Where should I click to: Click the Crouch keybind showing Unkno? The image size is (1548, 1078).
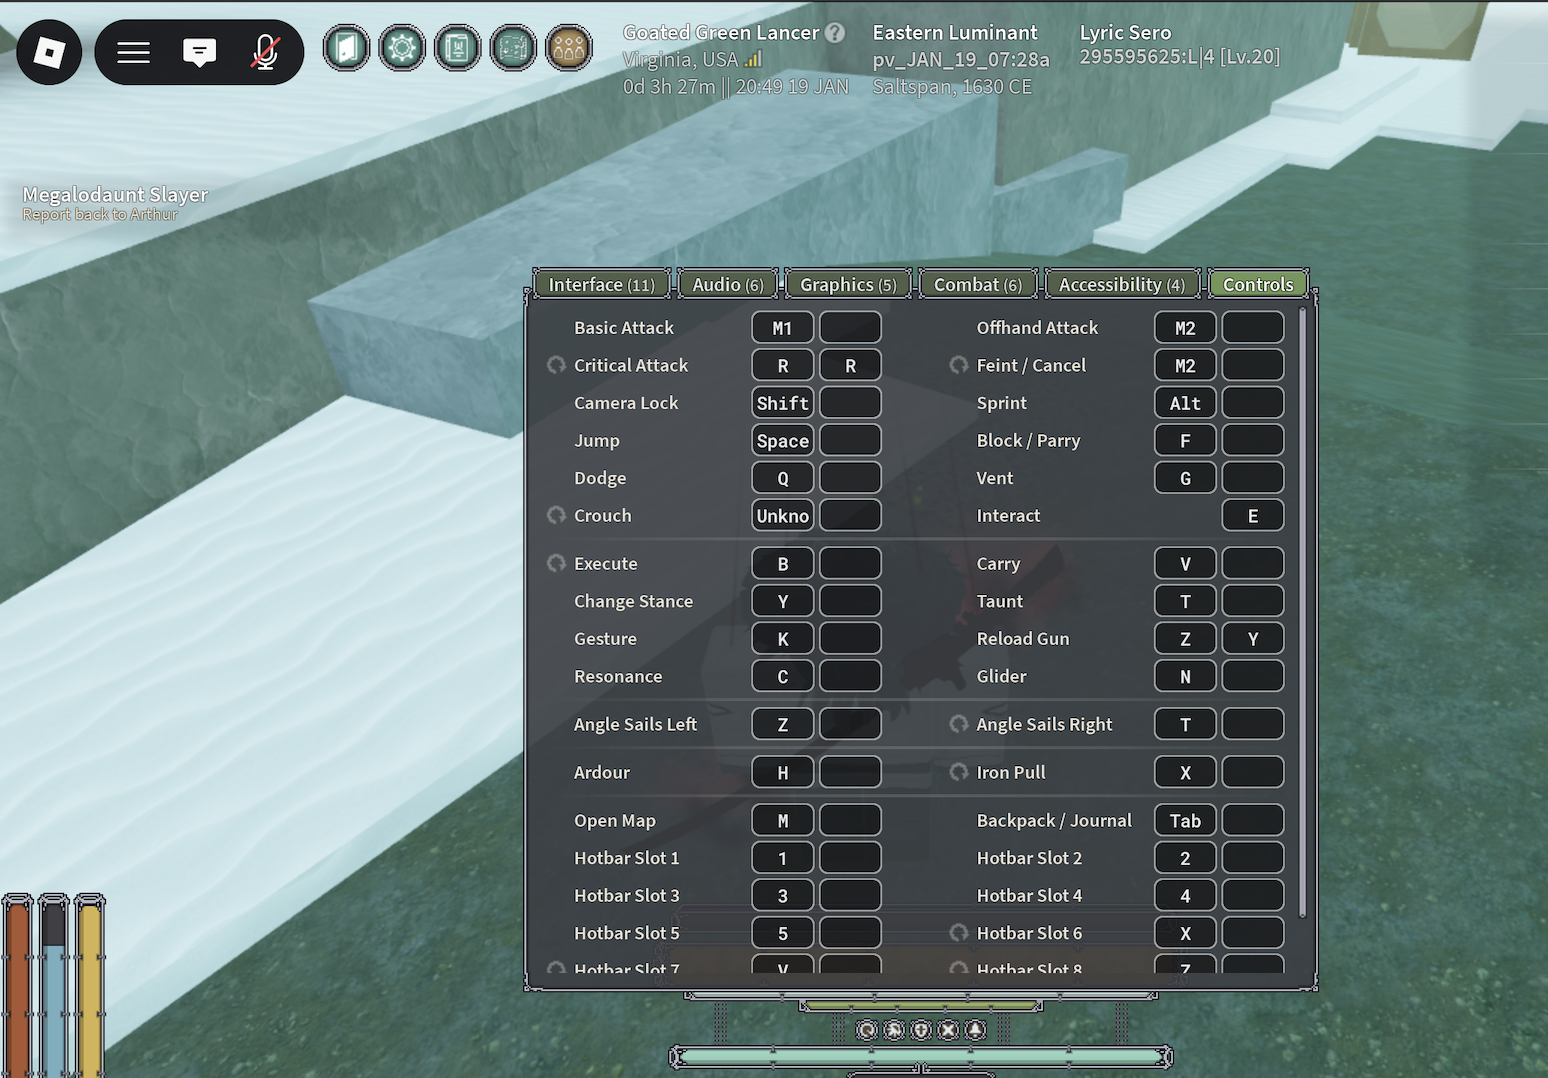[x=782, y=516]
